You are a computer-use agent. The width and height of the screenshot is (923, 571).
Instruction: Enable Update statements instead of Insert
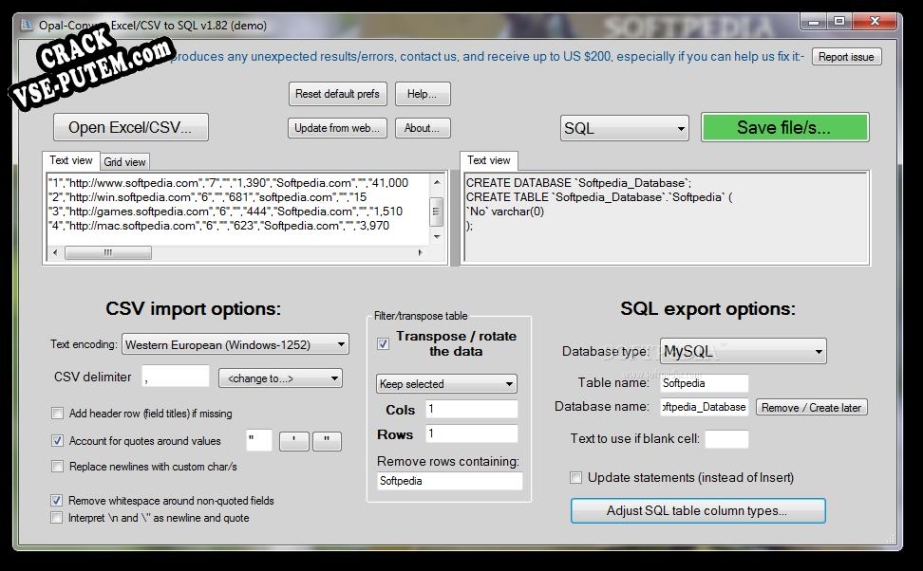point(576,477)
